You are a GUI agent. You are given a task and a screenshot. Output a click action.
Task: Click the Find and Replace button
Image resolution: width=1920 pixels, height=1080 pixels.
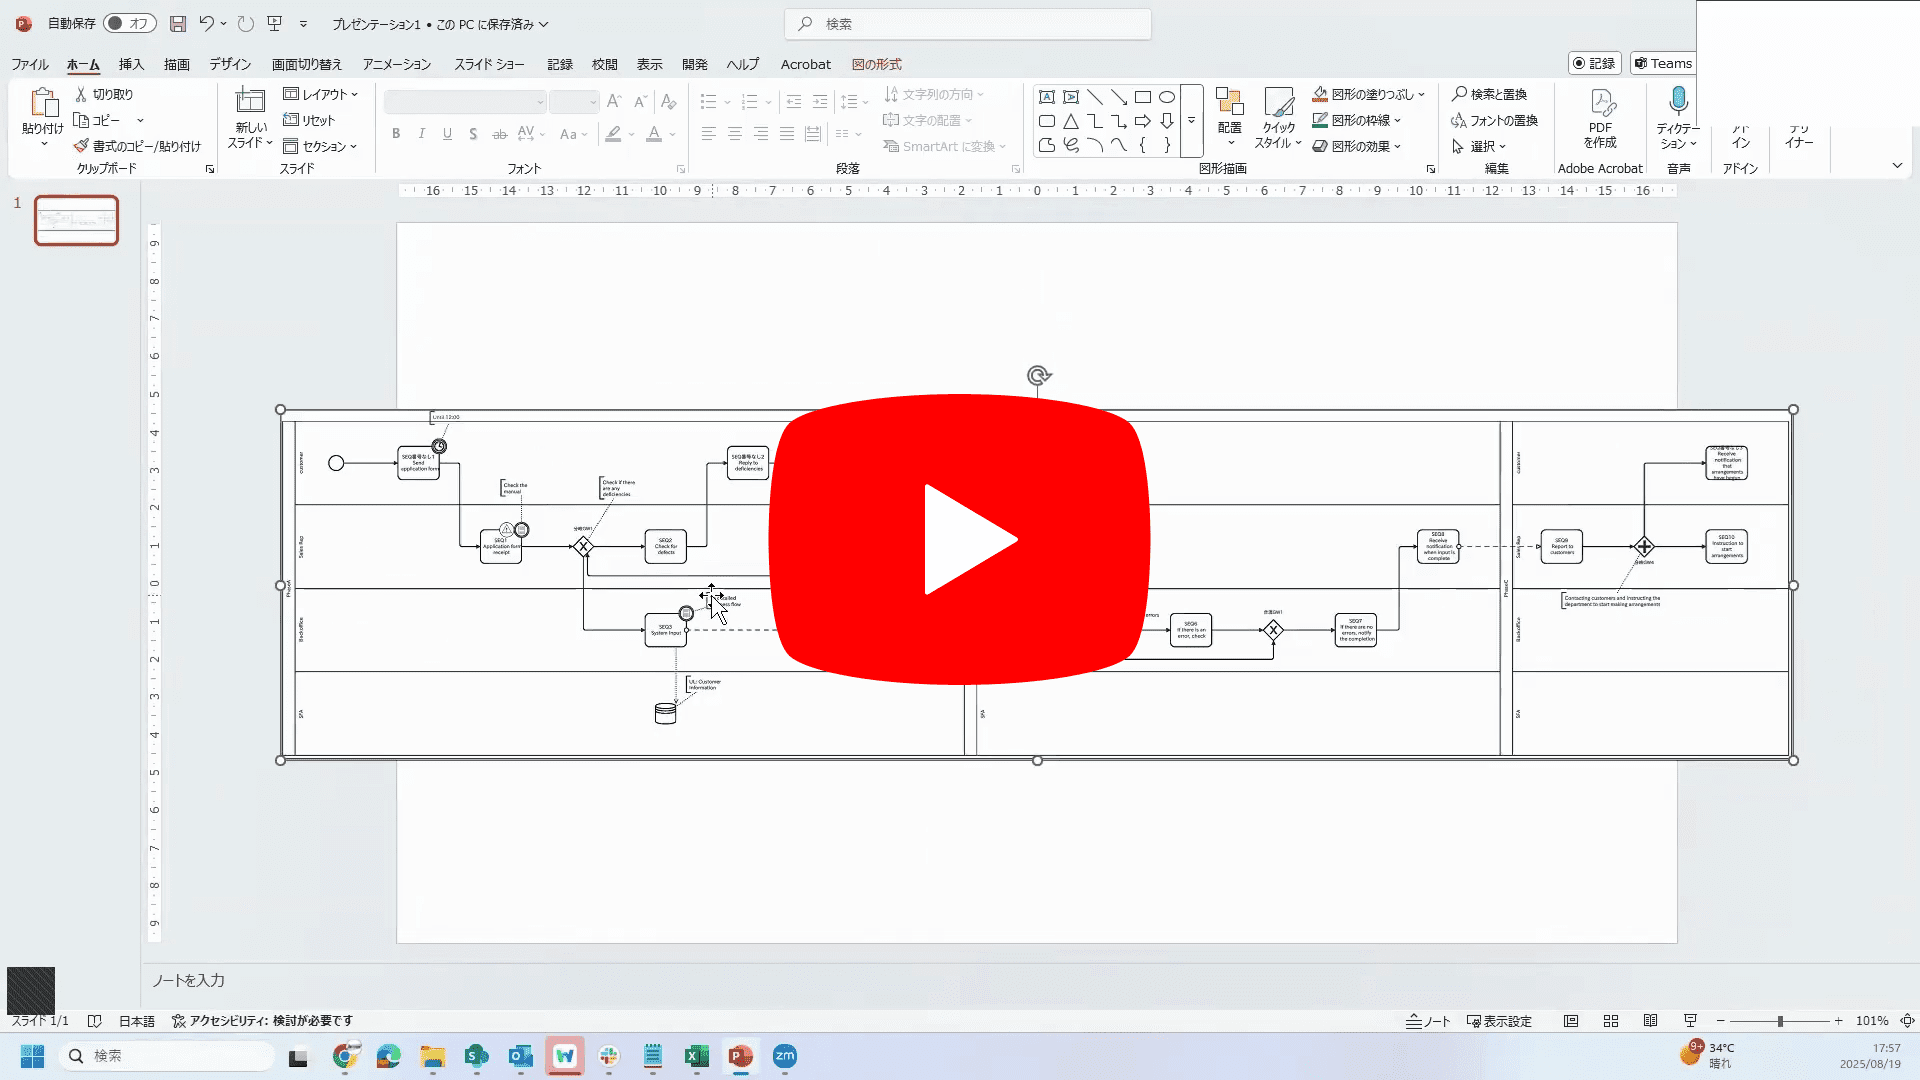[1489, 94]
